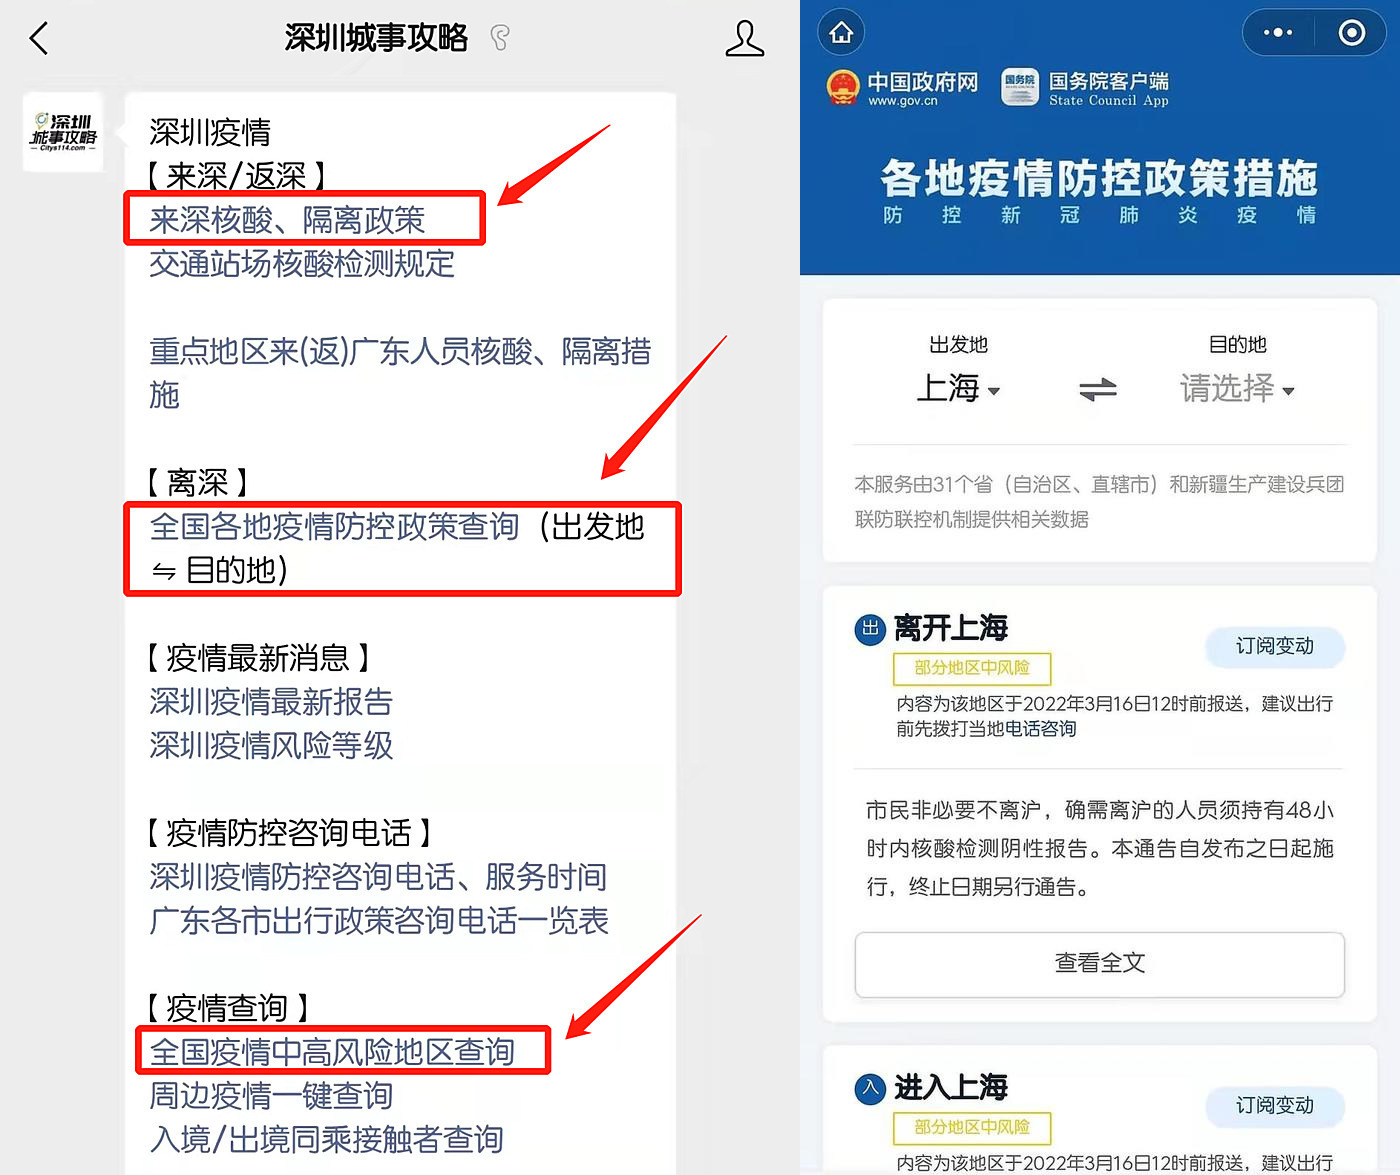Open the 全国各地疫情防控政策查询 link
This screenshot has width=1400, height=1175.
point(397,548)
